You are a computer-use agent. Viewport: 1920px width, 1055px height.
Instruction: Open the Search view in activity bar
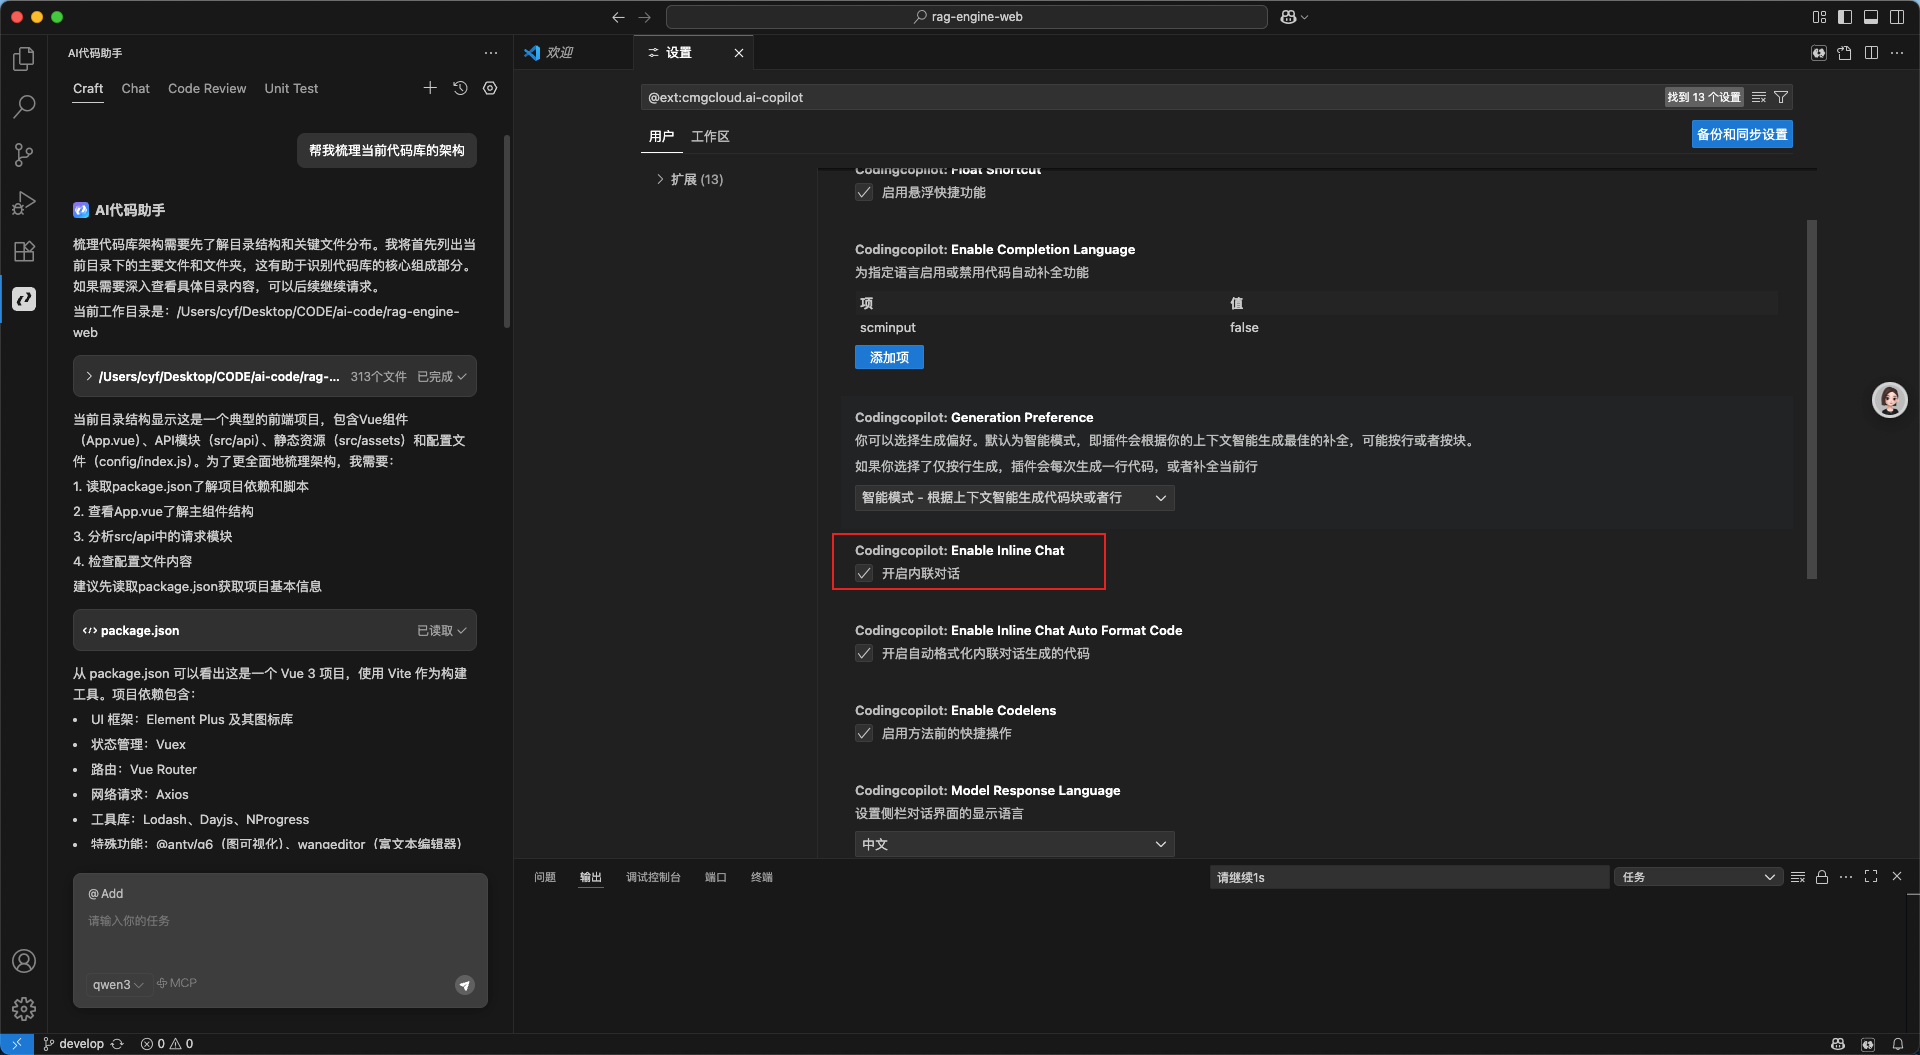(x=24, y=107)
